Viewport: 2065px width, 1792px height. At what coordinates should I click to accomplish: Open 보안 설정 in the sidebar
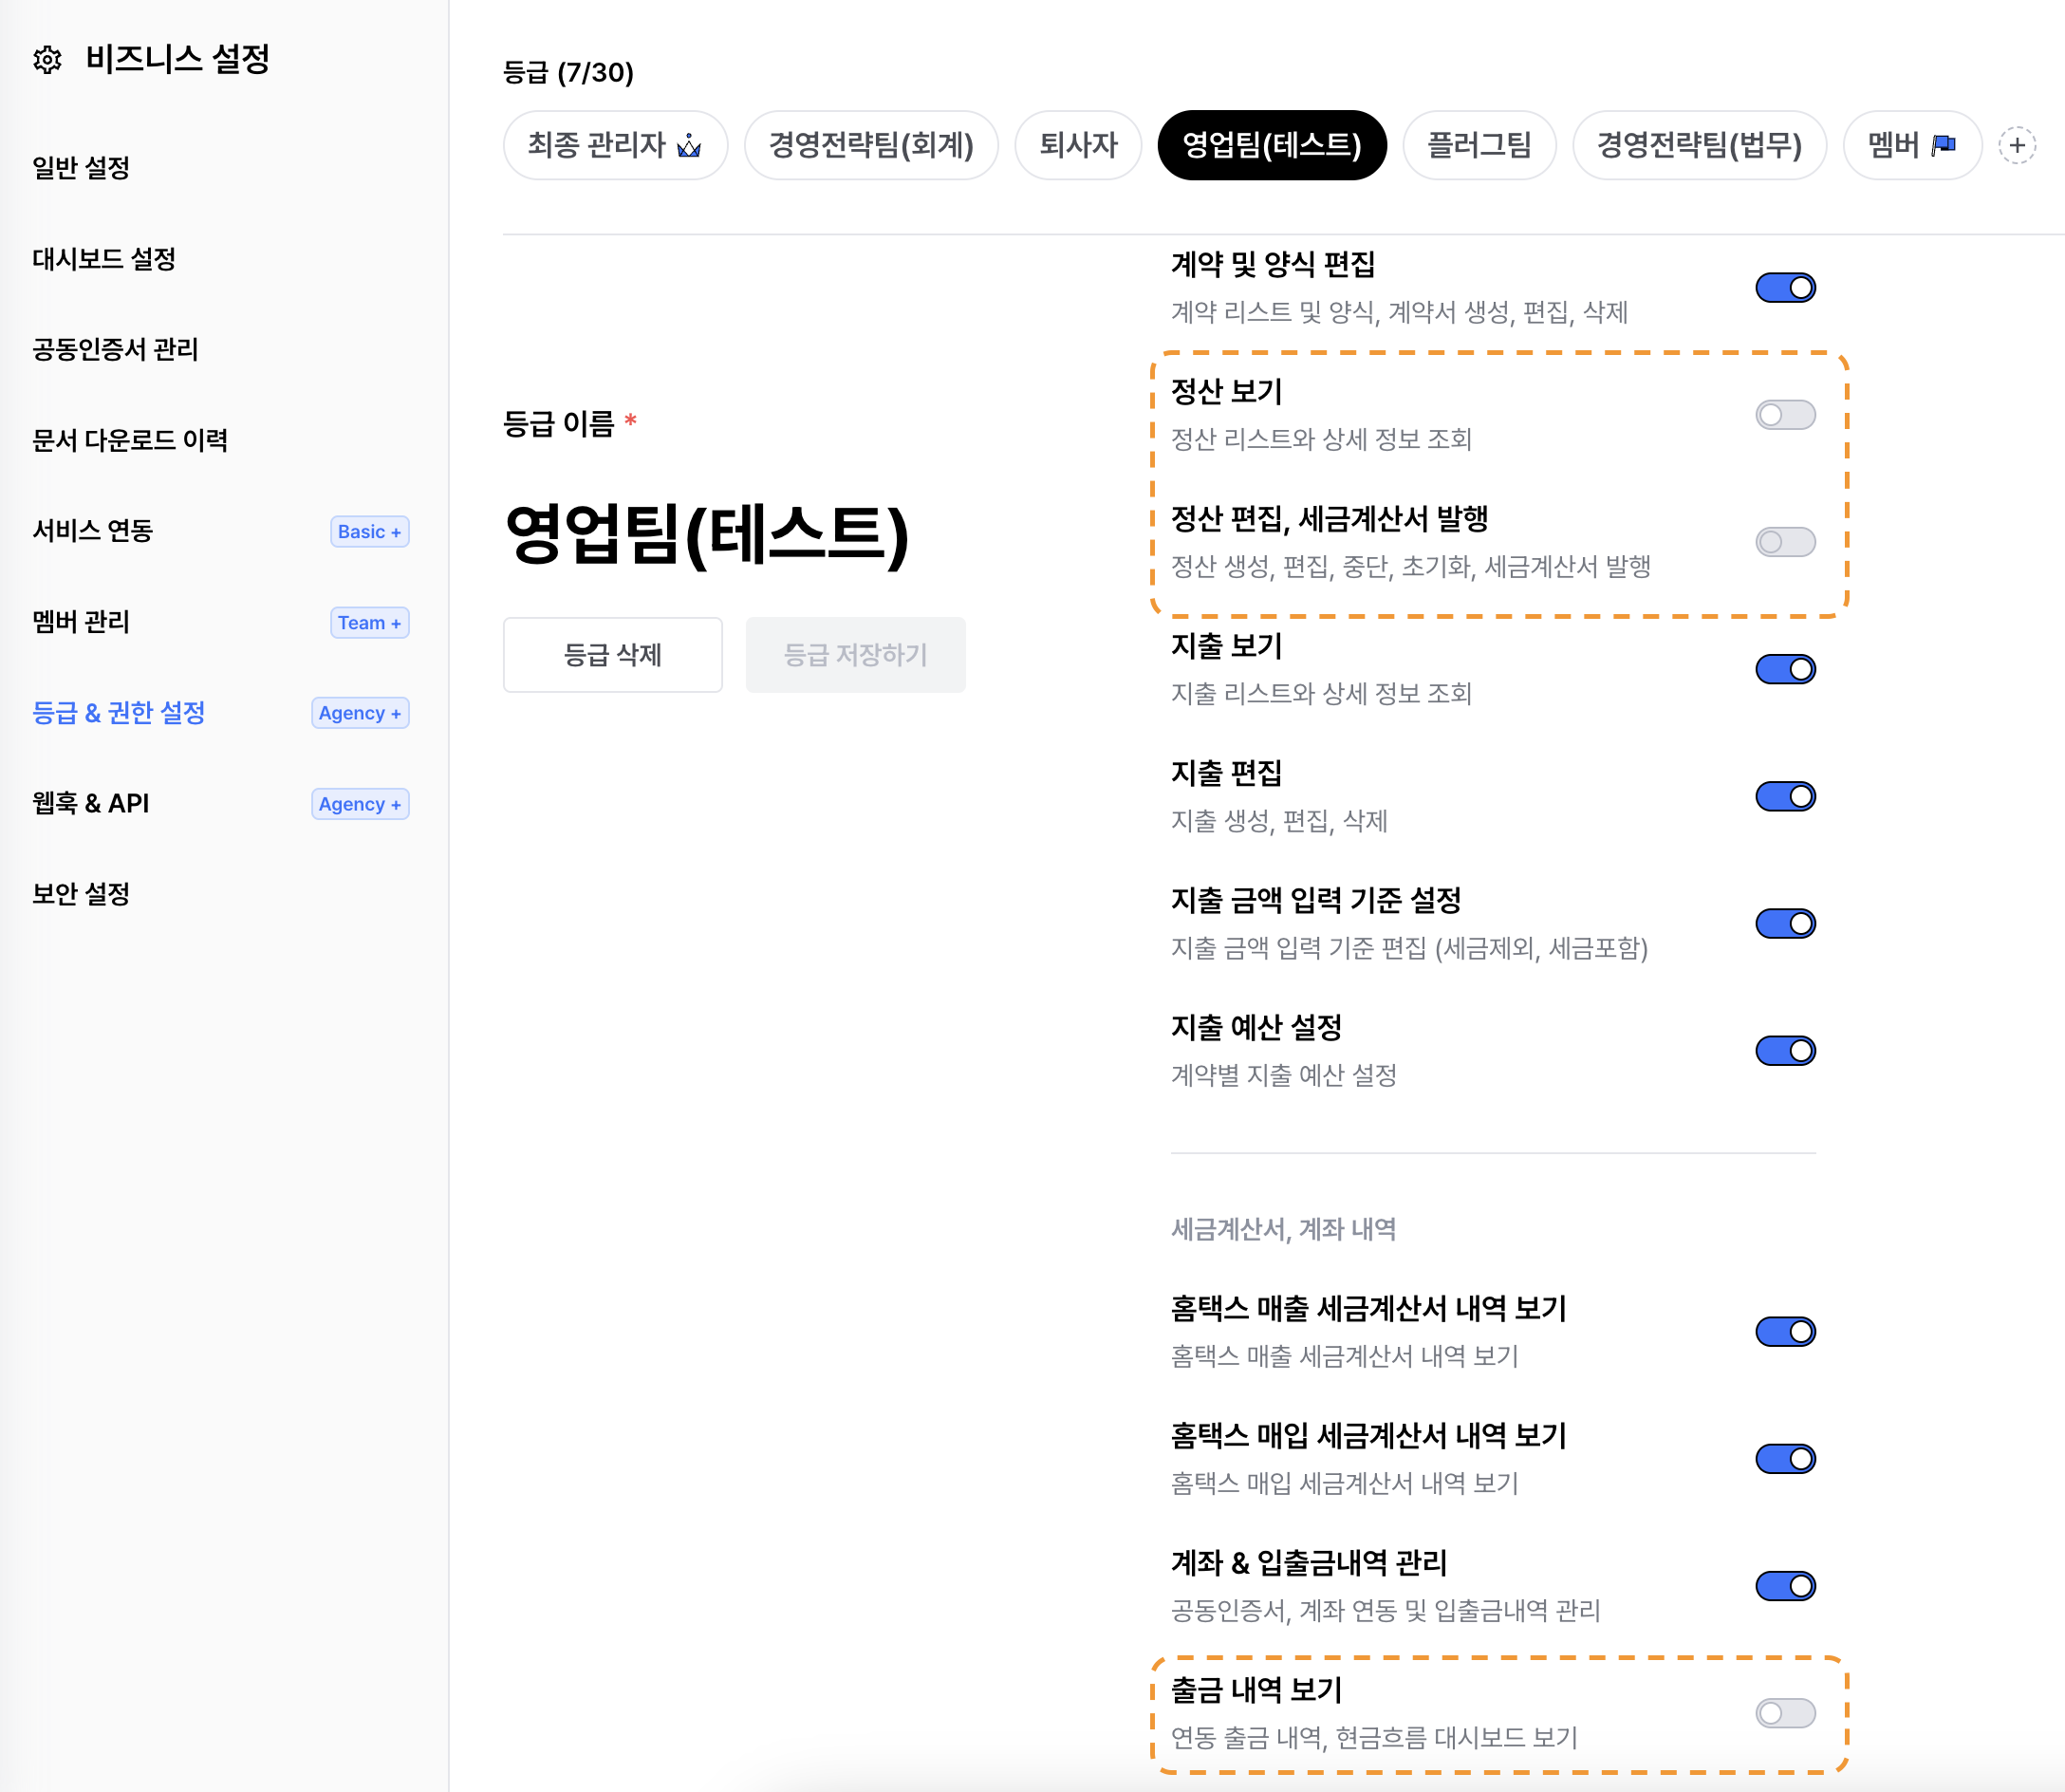81,894
